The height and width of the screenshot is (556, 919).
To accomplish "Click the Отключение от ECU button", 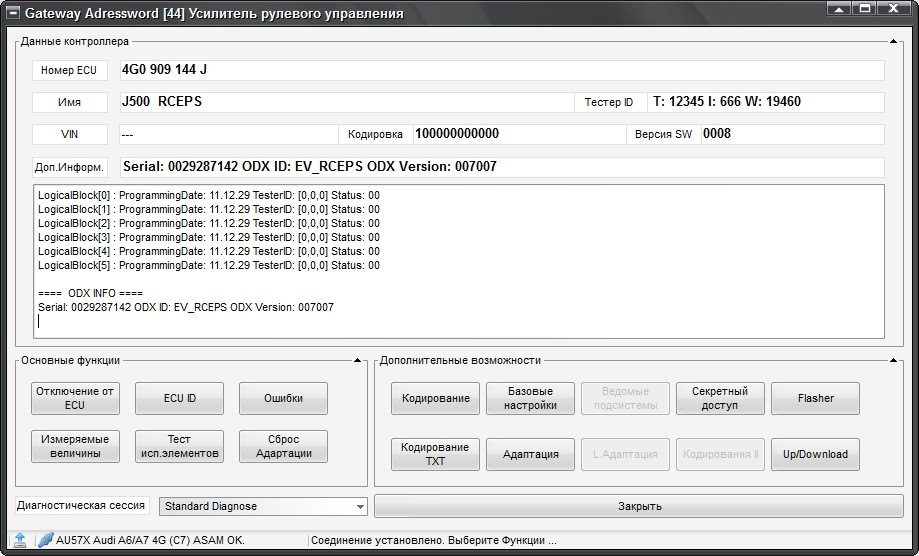I will pos(75,398).
